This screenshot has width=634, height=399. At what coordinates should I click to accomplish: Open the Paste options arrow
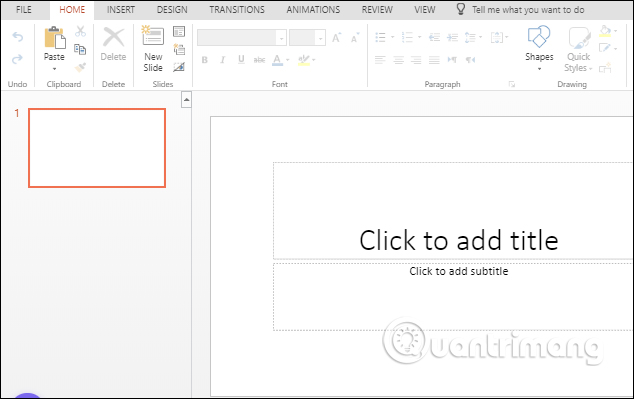coord(54,69)
